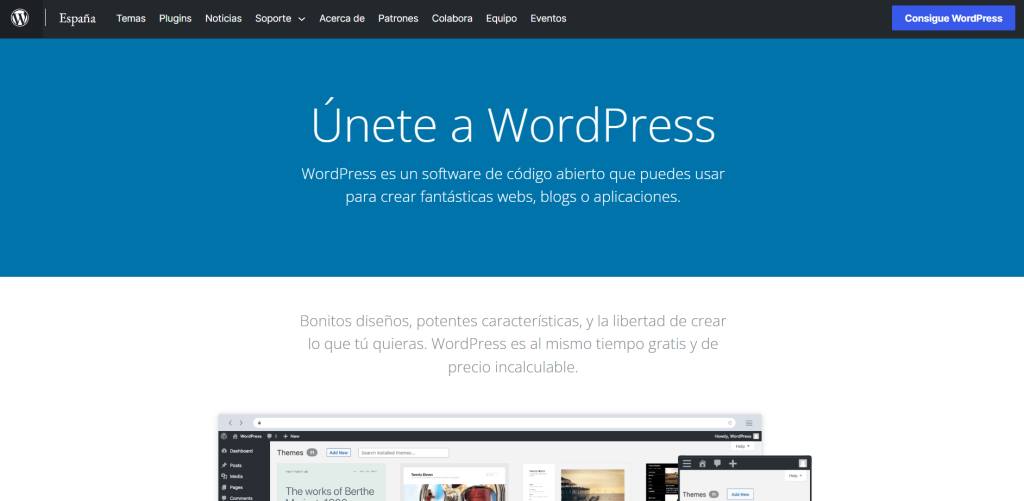Expand the Help dropdown in the desktop preview
This screenshot has width=1024, height=501.
(x=743, y=446)
